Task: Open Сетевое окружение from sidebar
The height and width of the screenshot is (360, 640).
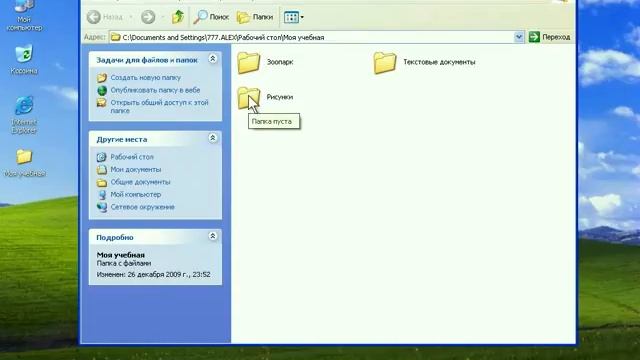Action: click(142, 207)
